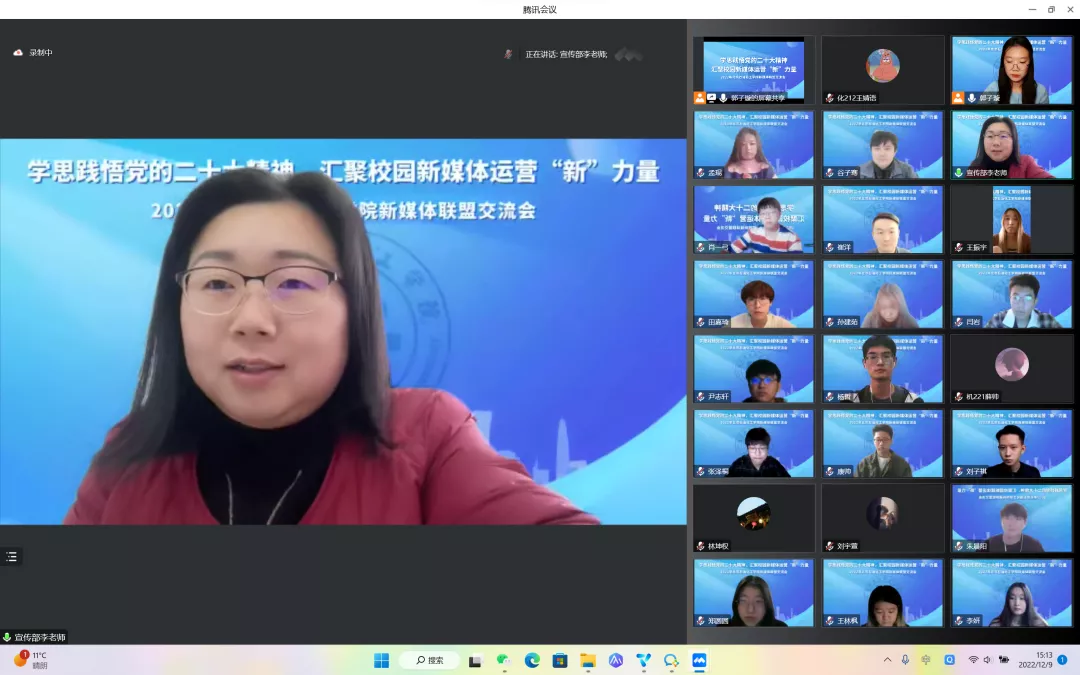Click the taskbar search box

(x=430, y=661)
